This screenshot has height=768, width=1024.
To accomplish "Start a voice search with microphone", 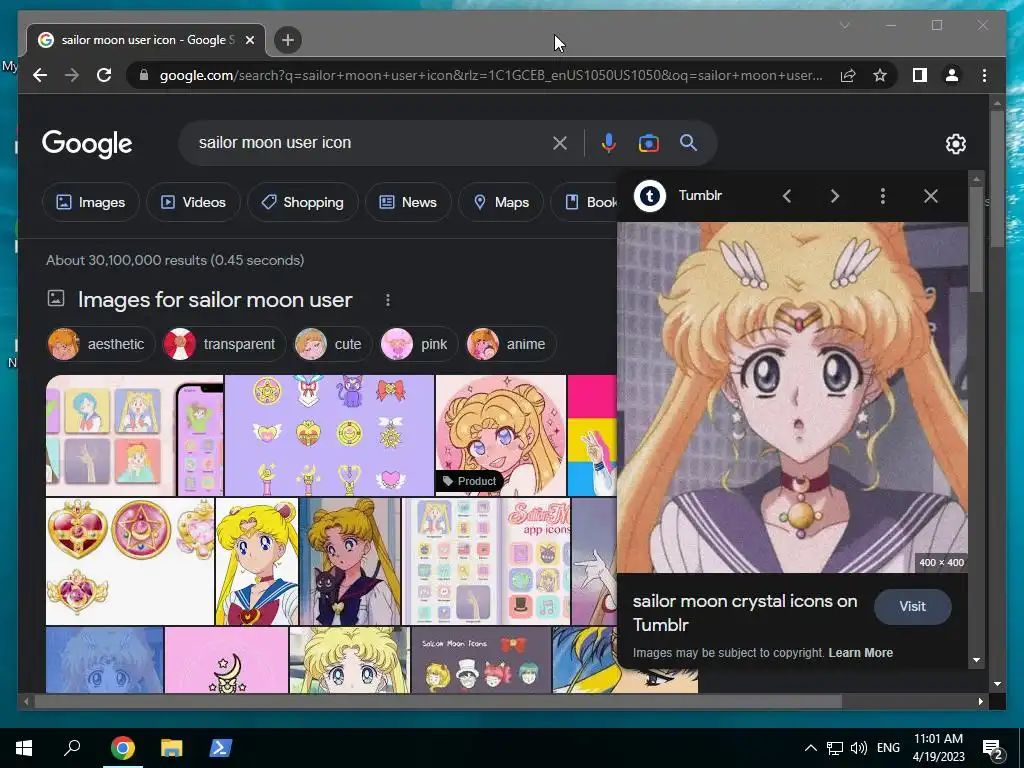I will point(608,143).
